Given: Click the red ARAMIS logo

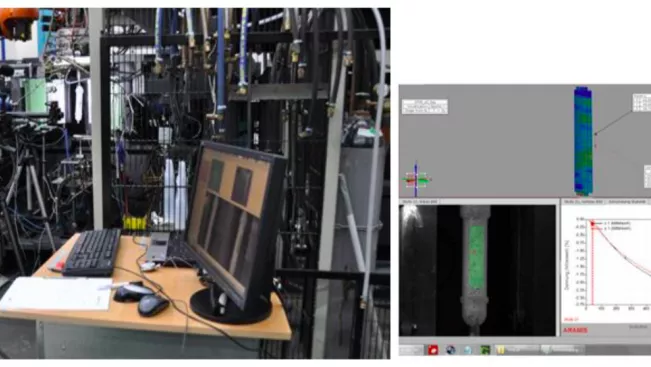Looking at the screenshot, I should (575, 330).
